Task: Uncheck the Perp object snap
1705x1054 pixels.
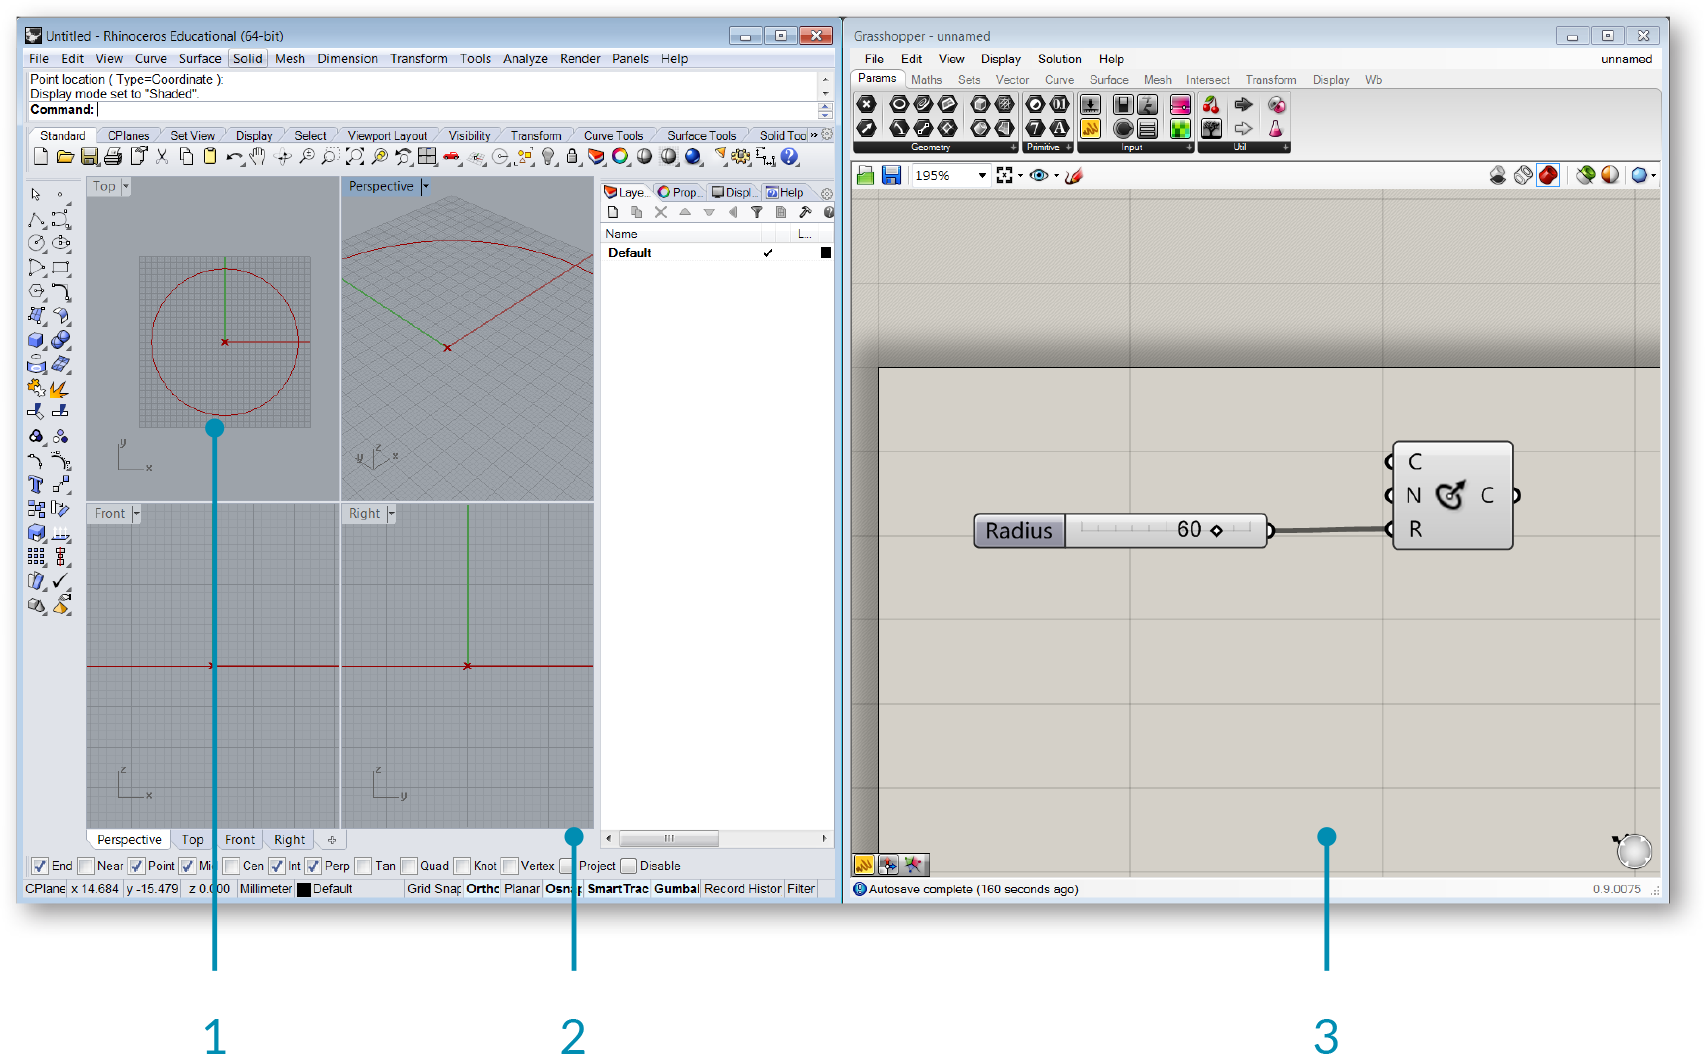Action: tap(313, 866)
